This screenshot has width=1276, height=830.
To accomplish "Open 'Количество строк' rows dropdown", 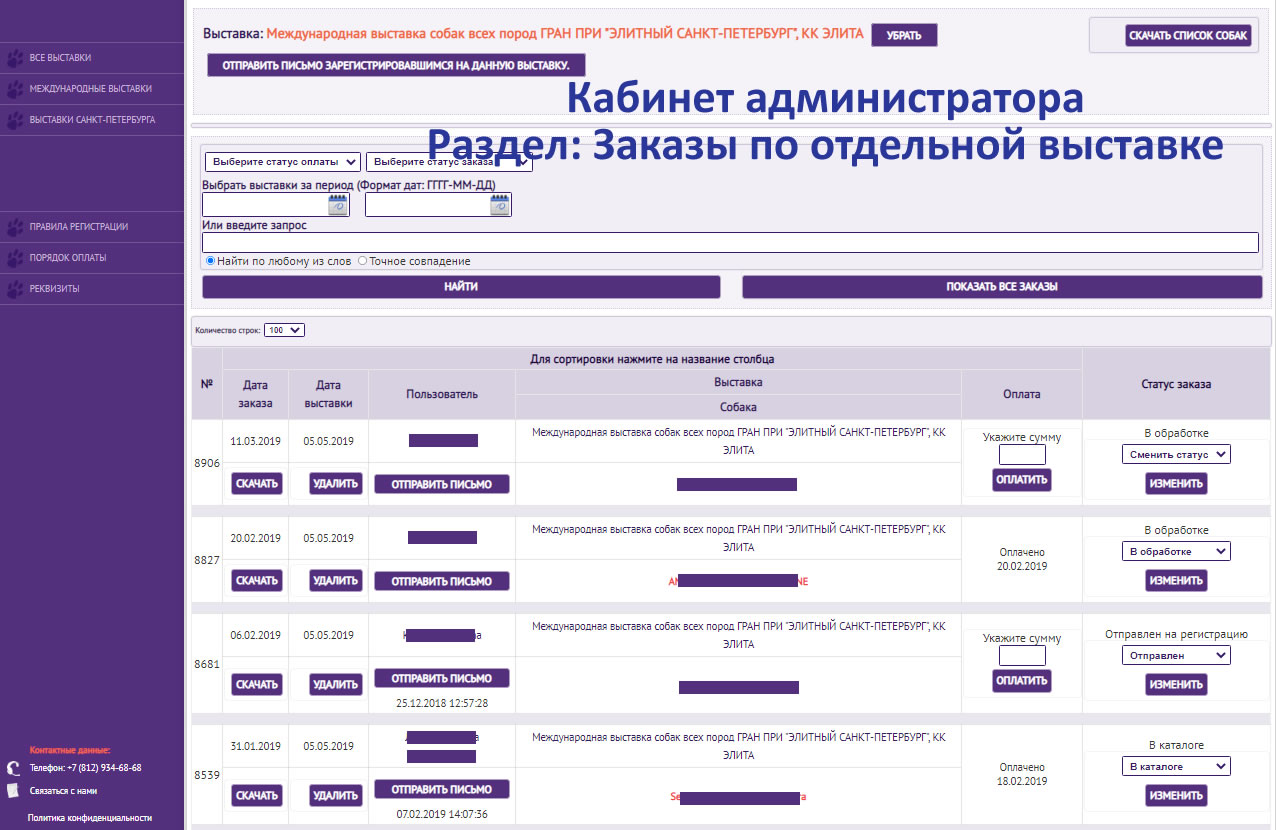I will pyautogui.click(x=284, y=330).
